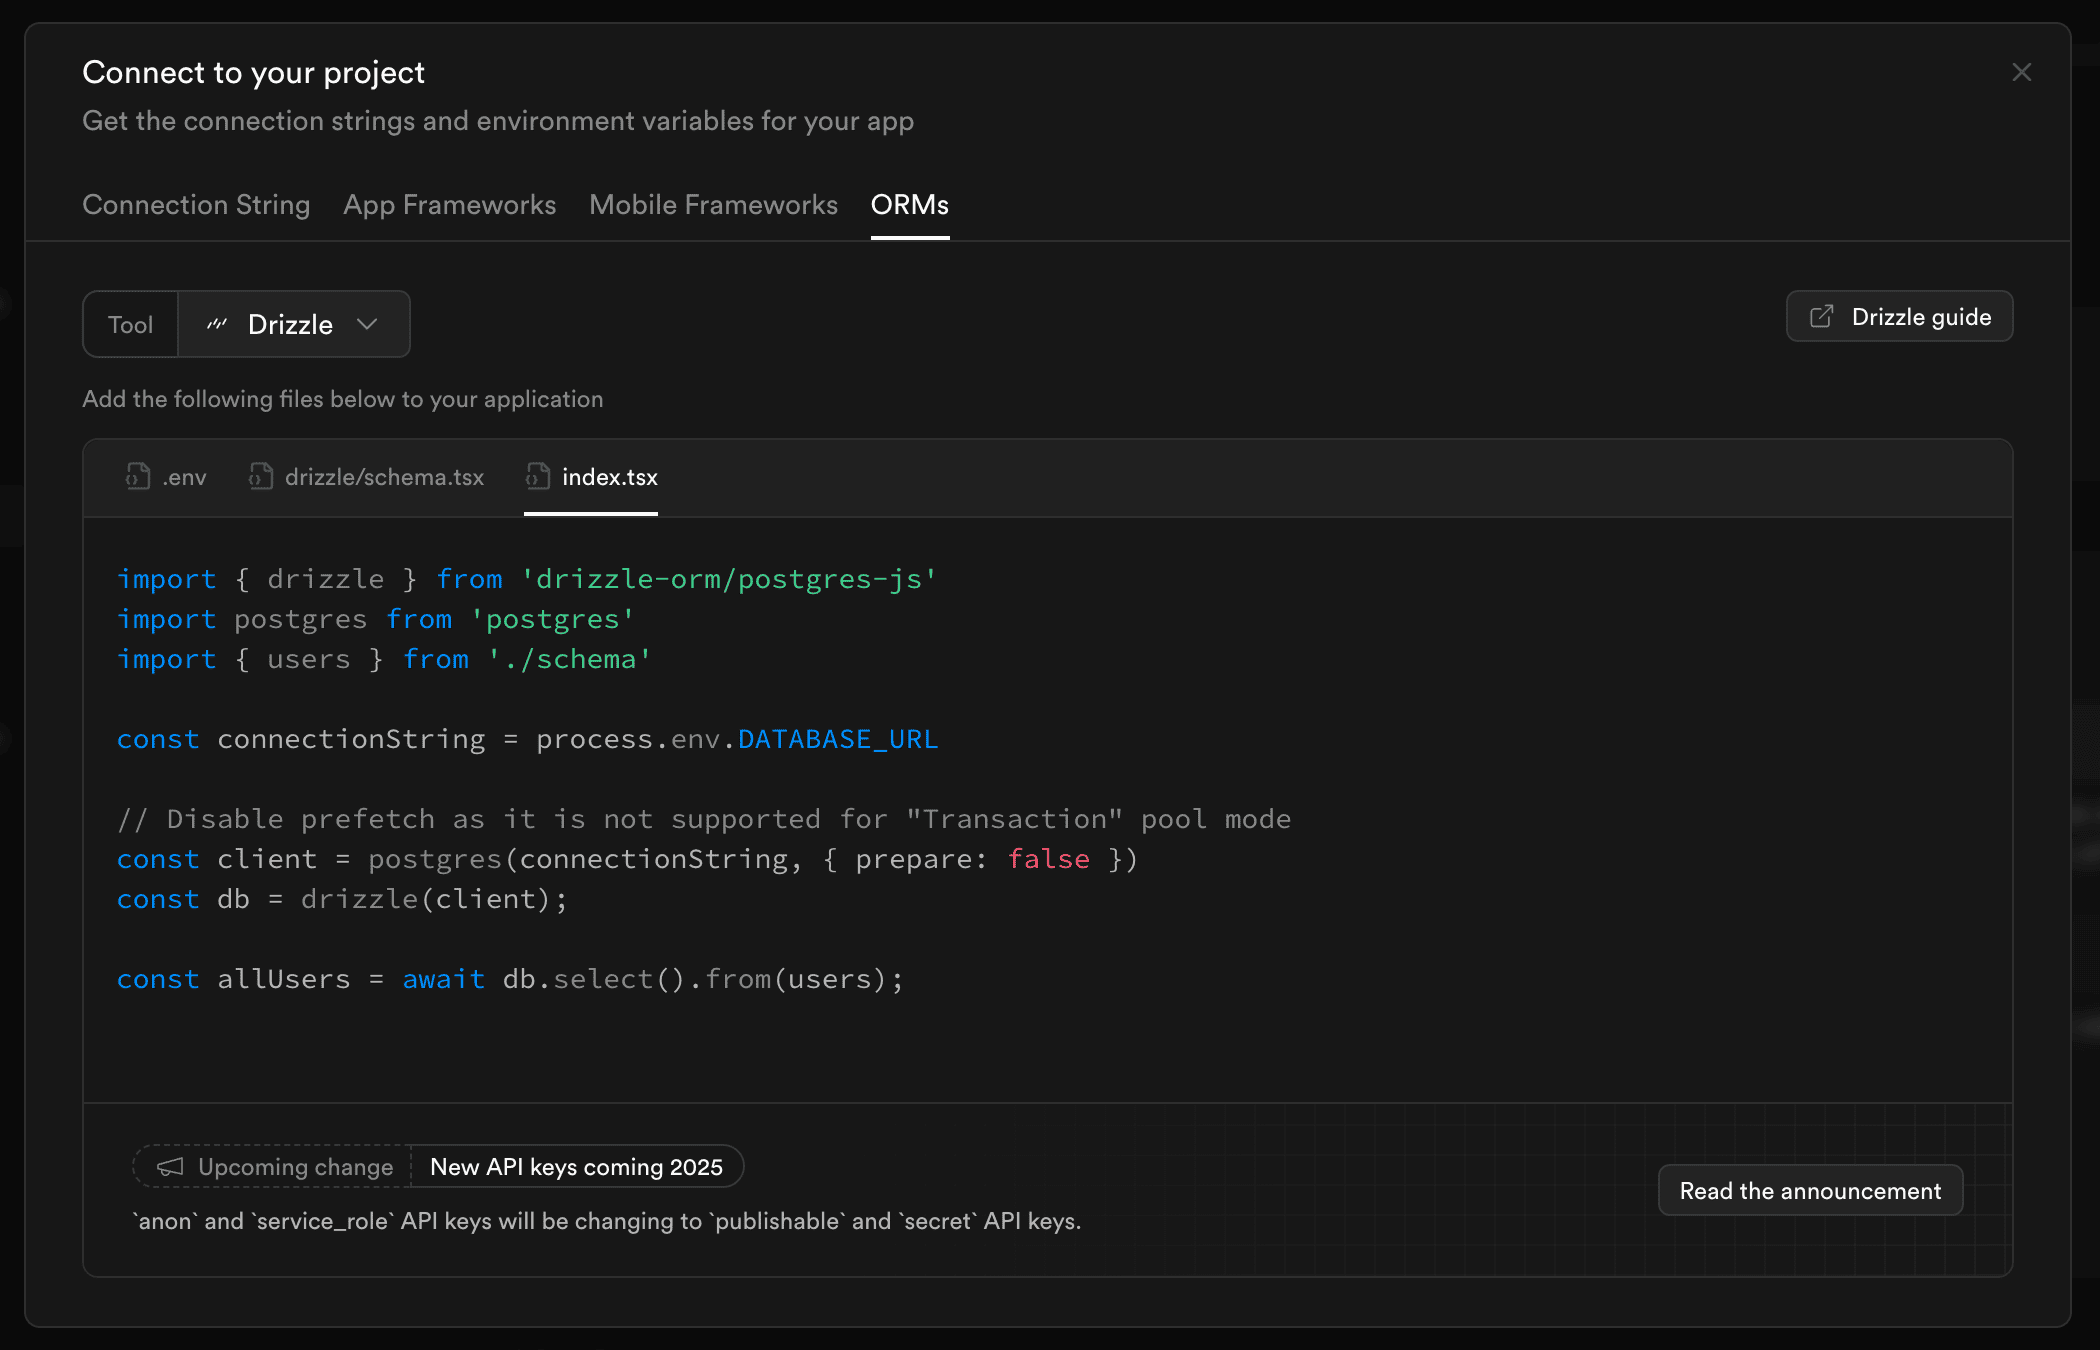Click the index.tsx file icon
Viewport: 2100px width, 1350px height.
537,476
